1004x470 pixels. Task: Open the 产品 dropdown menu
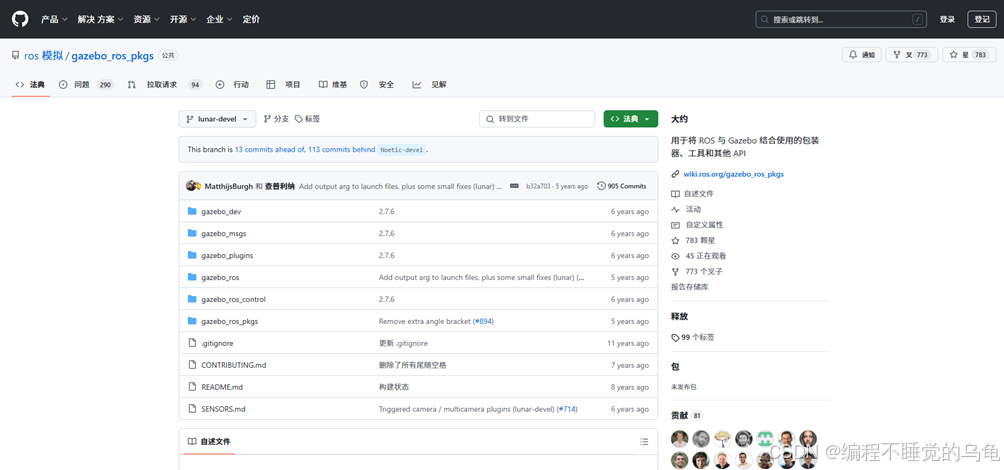[x=53, y=19]
